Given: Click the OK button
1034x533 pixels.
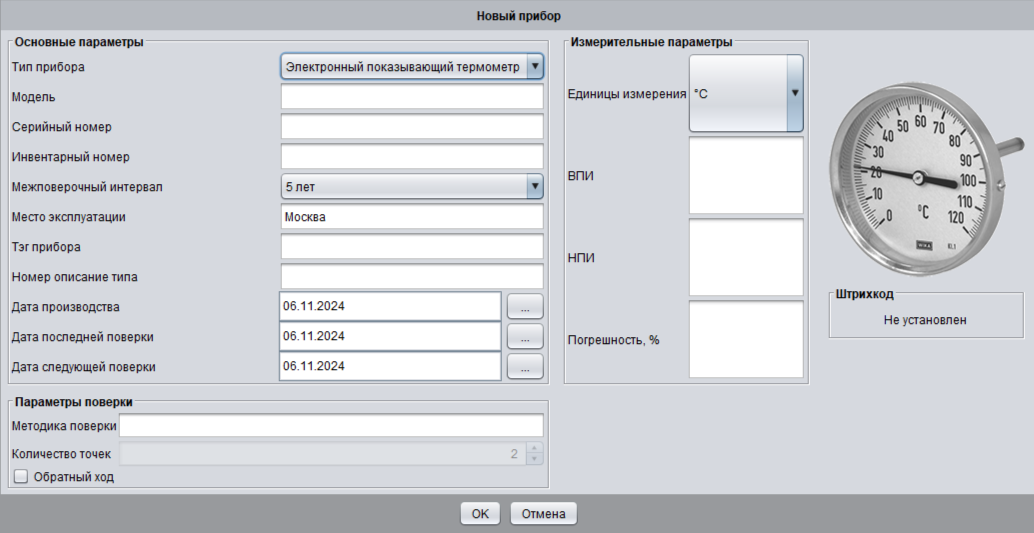Looking at the screenshot, I should pyautogui.click(x=480, y=514).
